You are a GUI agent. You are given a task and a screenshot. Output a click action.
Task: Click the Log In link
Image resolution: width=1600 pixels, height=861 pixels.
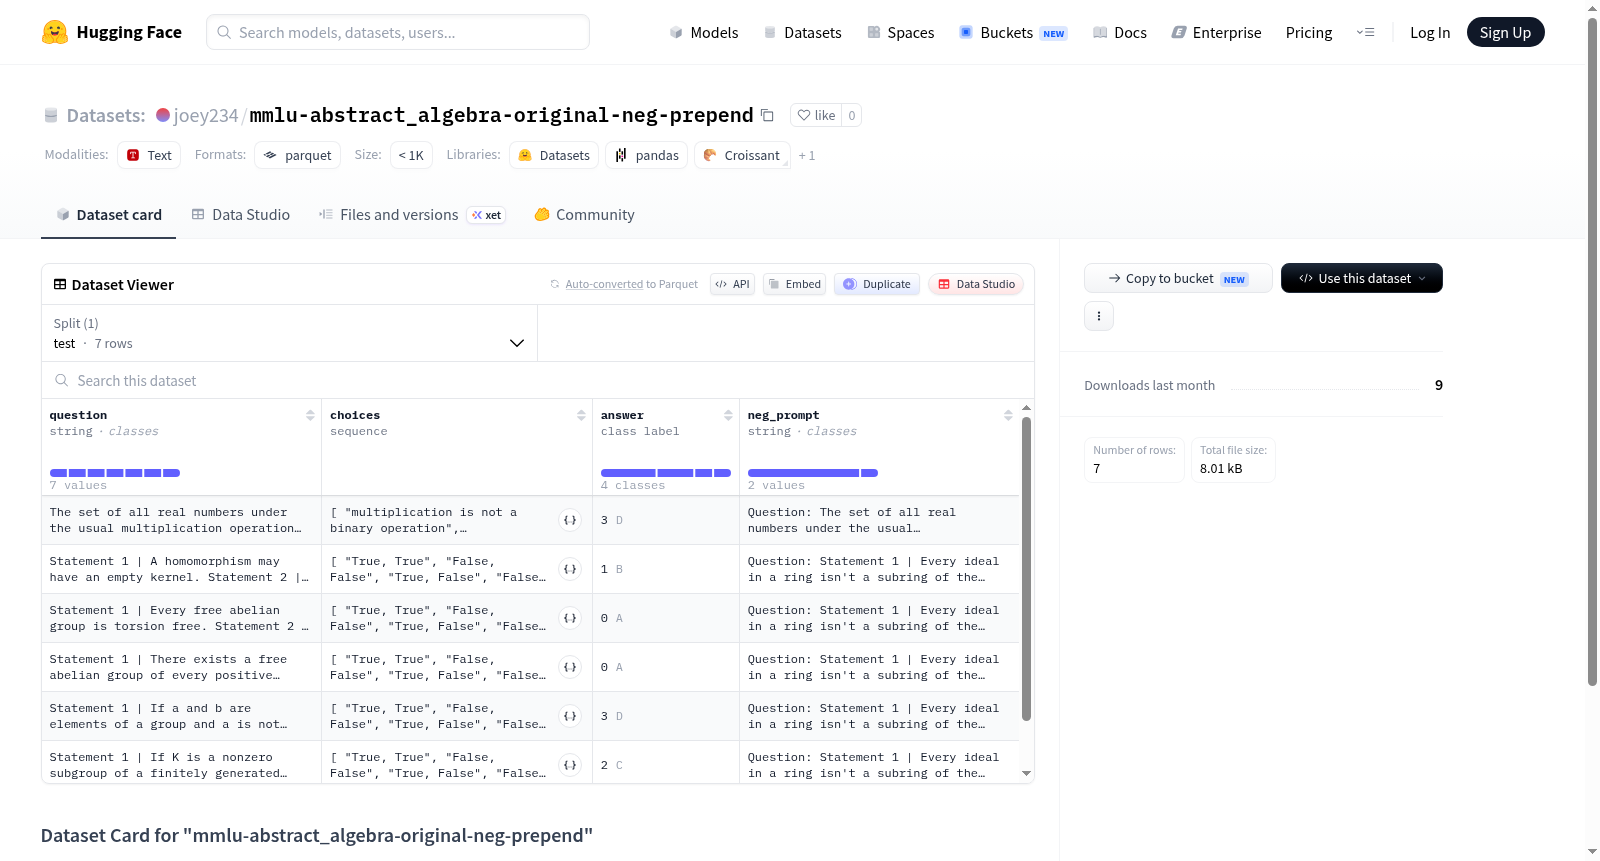tap(1430, 32)
